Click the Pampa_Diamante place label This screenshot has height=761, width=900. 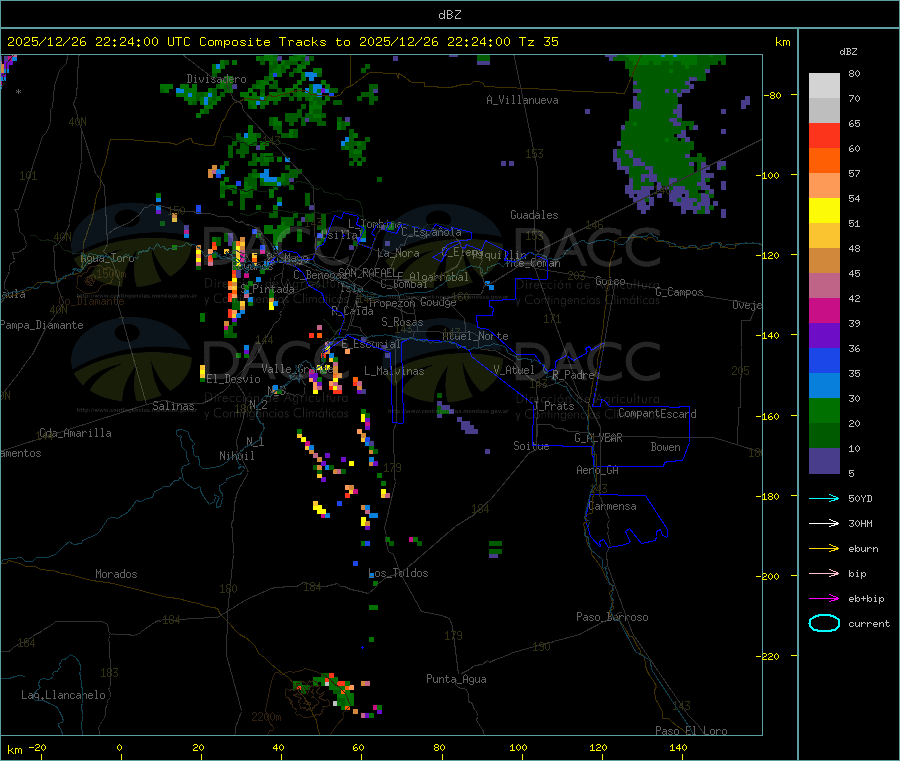tap(42, 325)
